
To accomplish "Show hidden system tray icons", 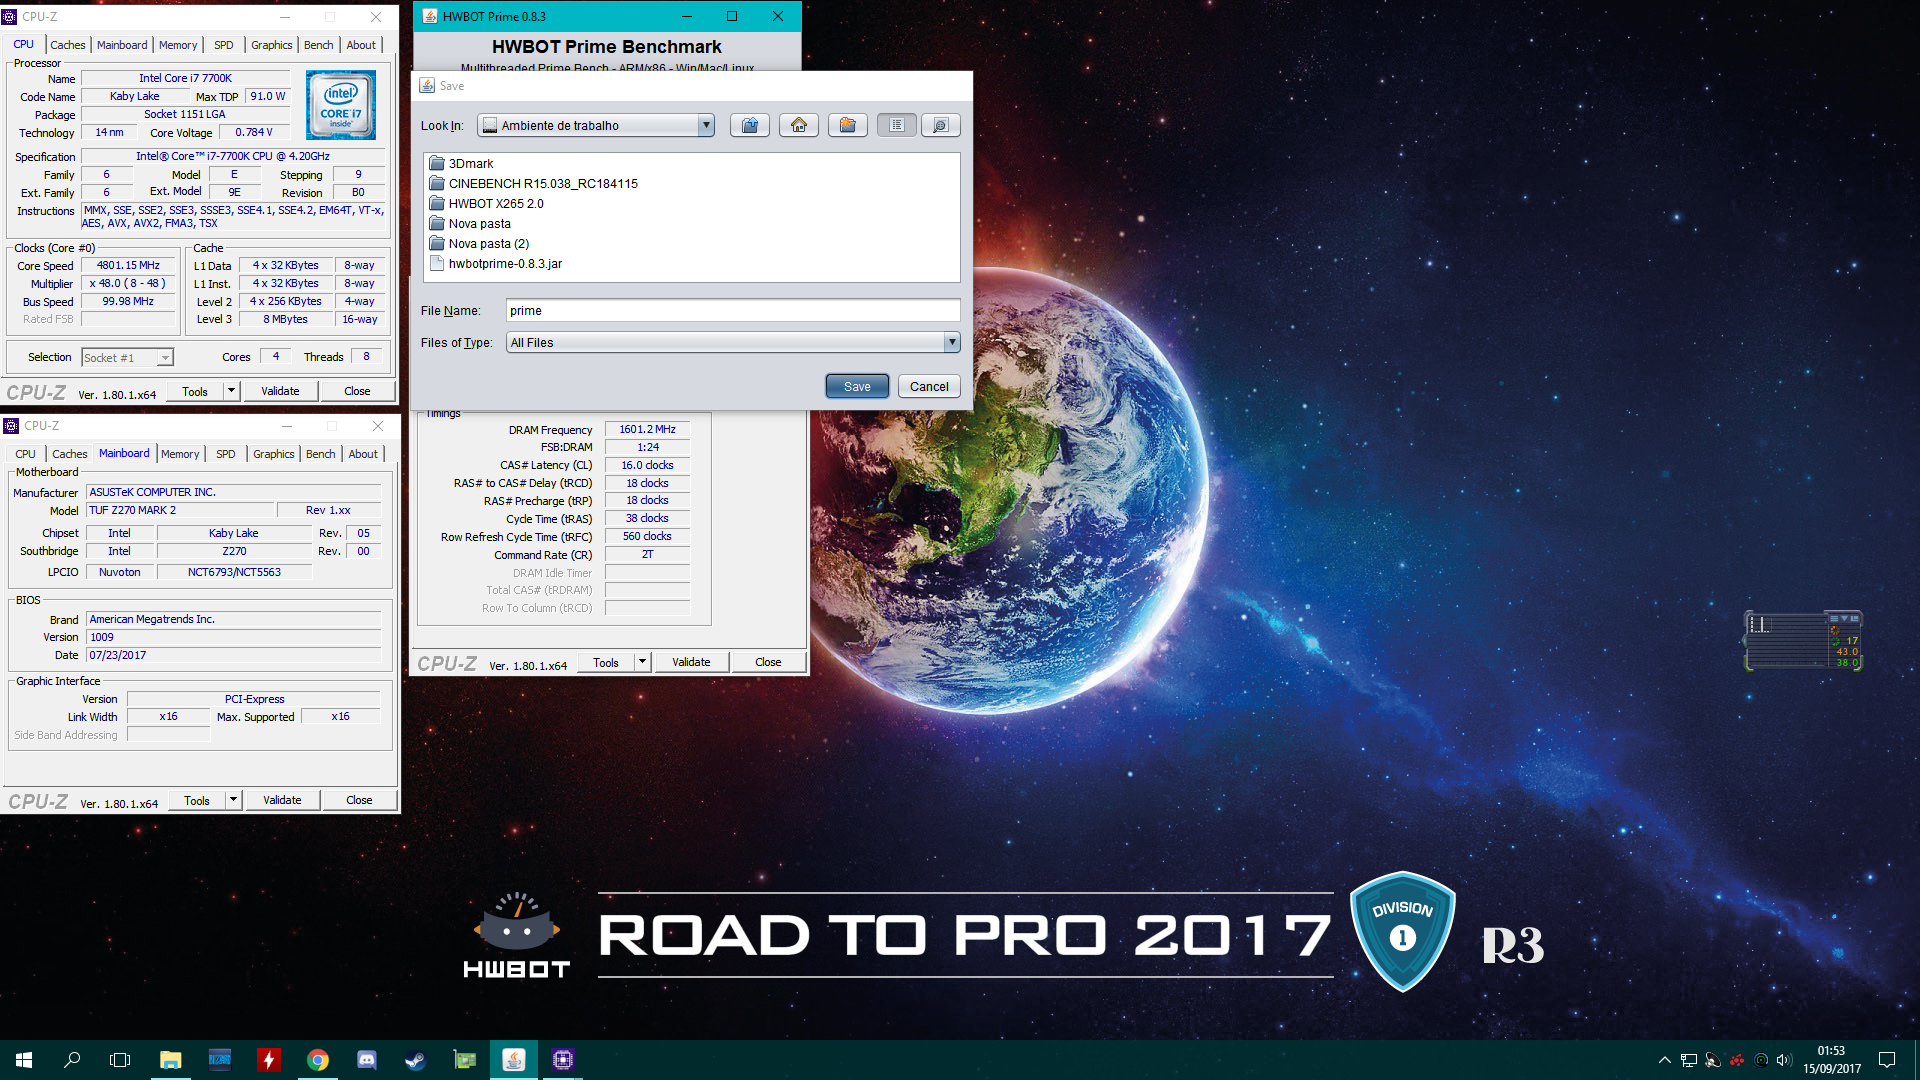I will pyautogui.click(x=1664, y=1060).
